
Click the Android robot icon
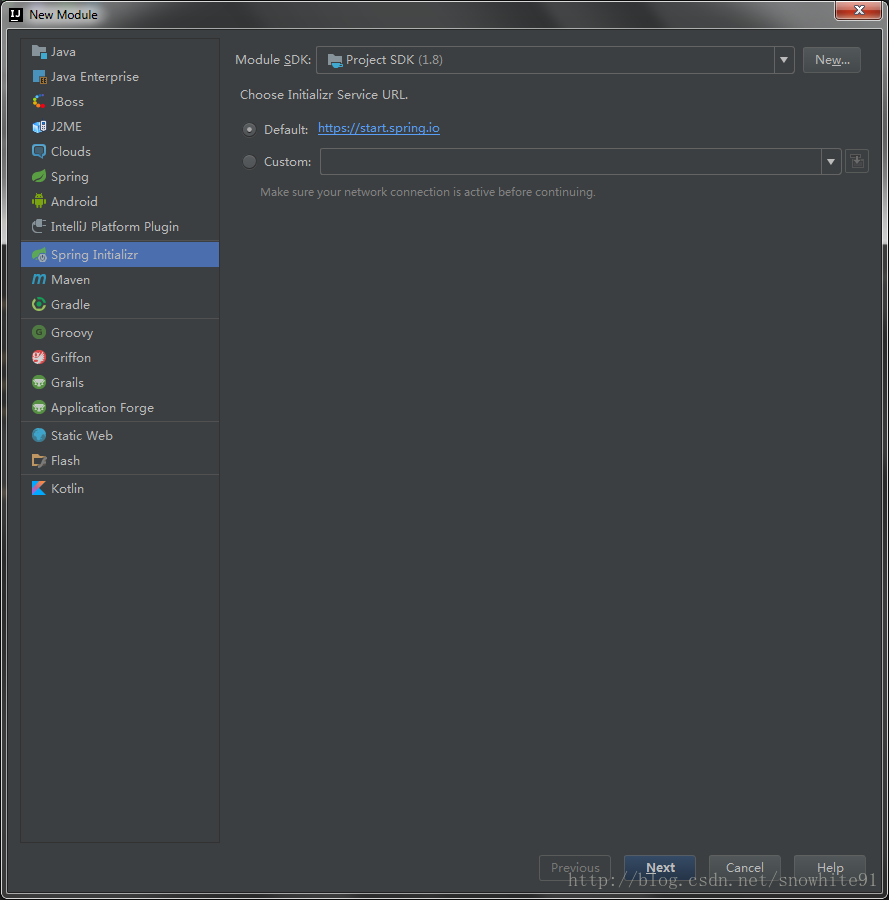[x=39, y=201]
